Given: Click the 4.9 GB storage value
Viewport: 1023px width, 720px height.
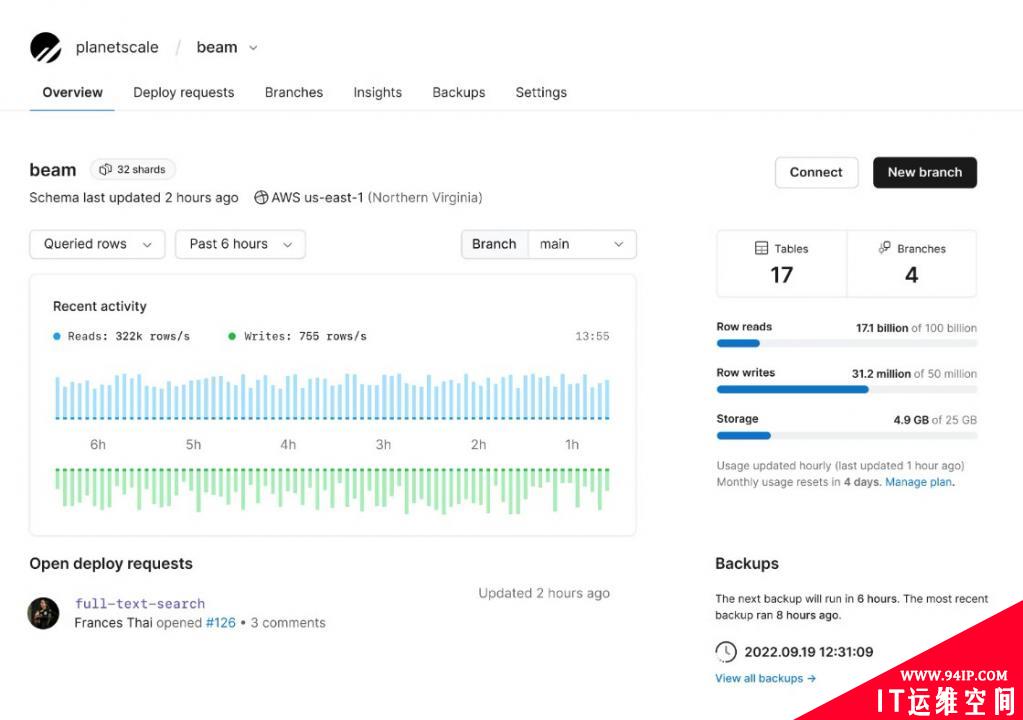Looking at the screenshot, I should (911, 420).
